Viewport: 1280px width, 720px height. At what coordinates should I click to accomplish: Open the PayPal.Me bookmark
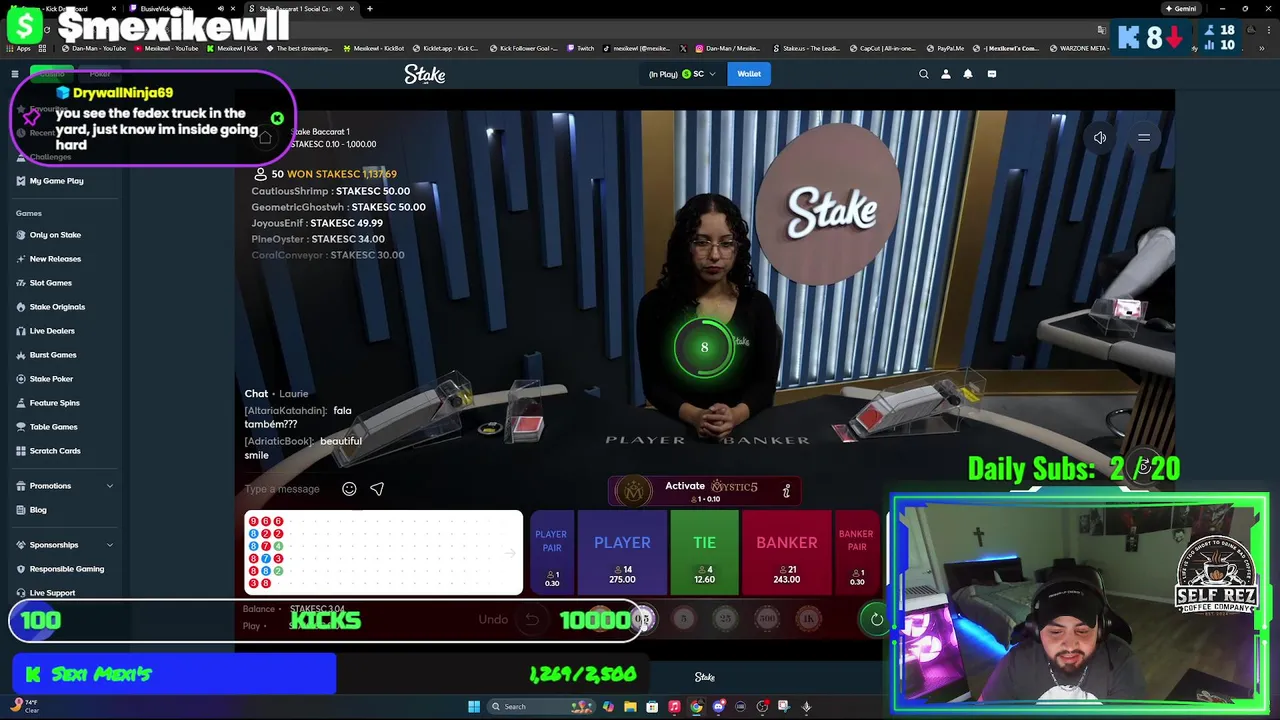click(x=946, y=48)
